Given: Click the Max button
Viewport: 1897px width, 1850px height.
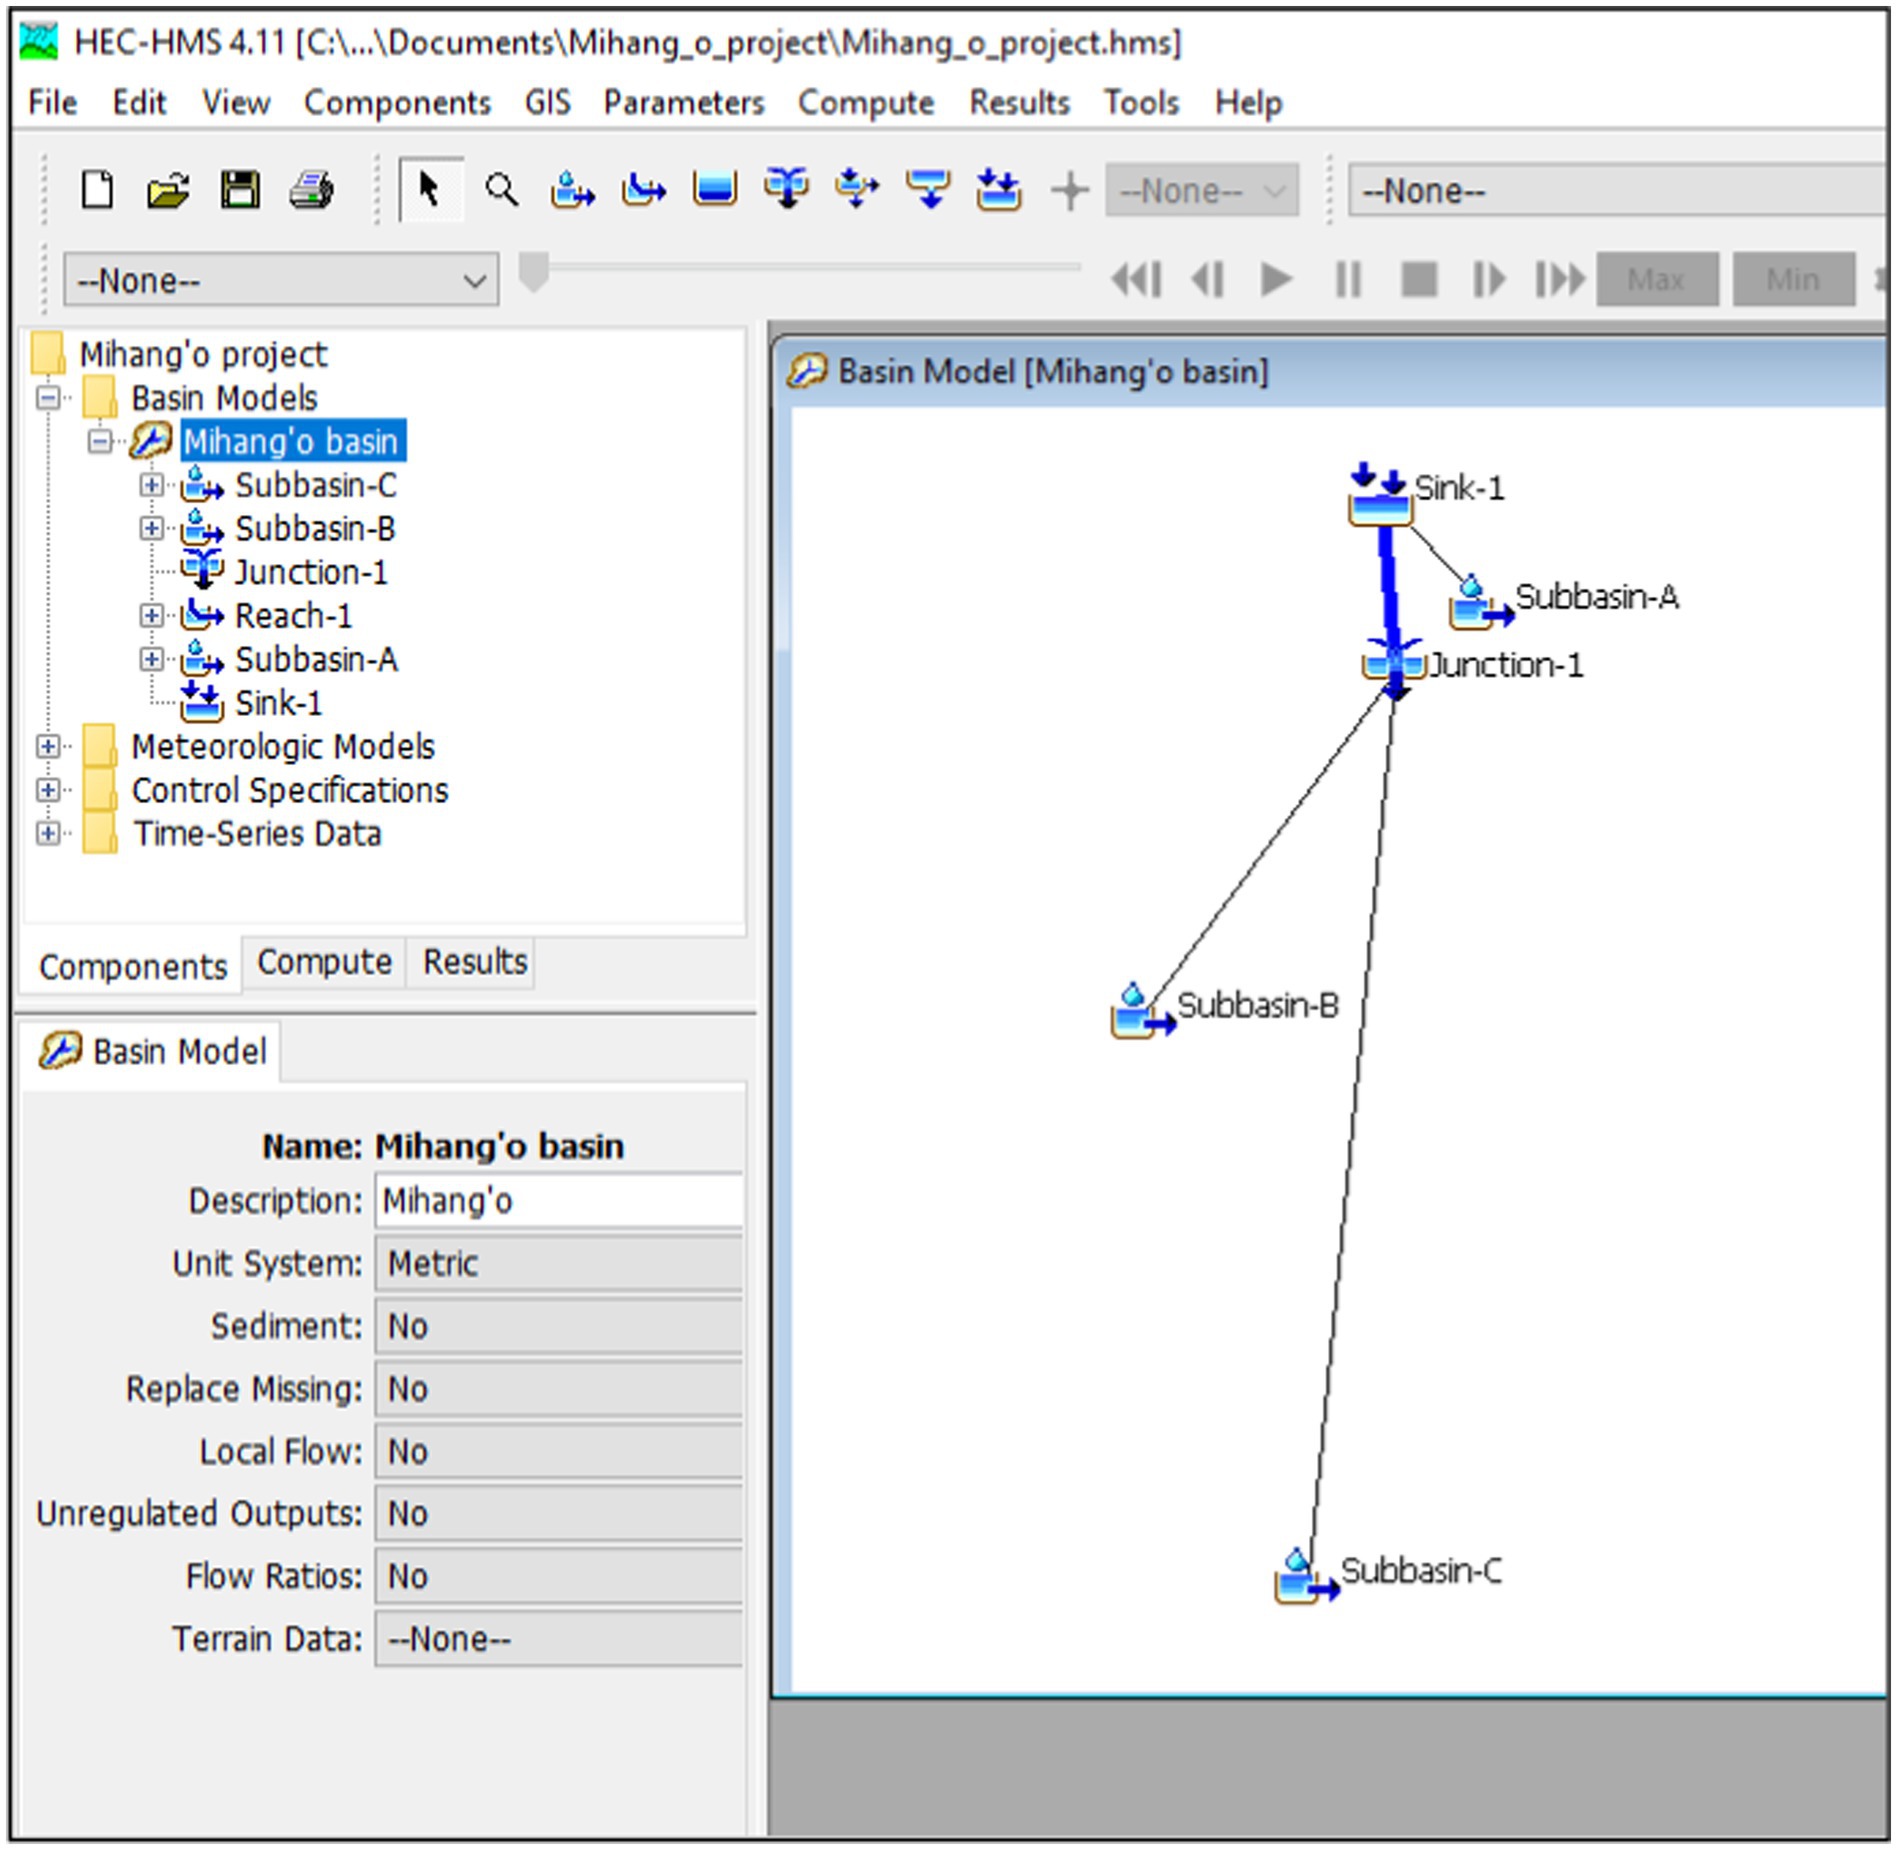Looking at the screenshot, I should (1657, 279).
